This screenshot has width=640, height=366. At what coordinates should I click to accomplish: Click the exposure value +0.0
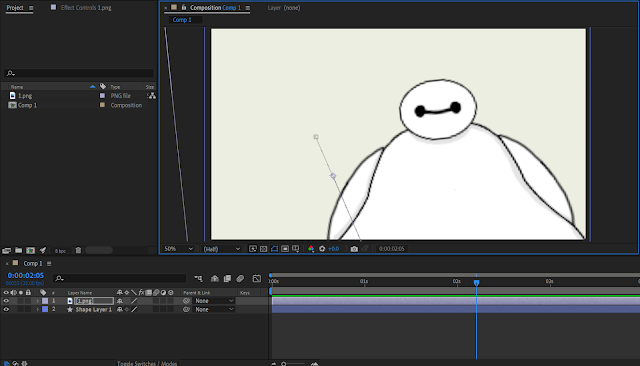click(333, 248)
